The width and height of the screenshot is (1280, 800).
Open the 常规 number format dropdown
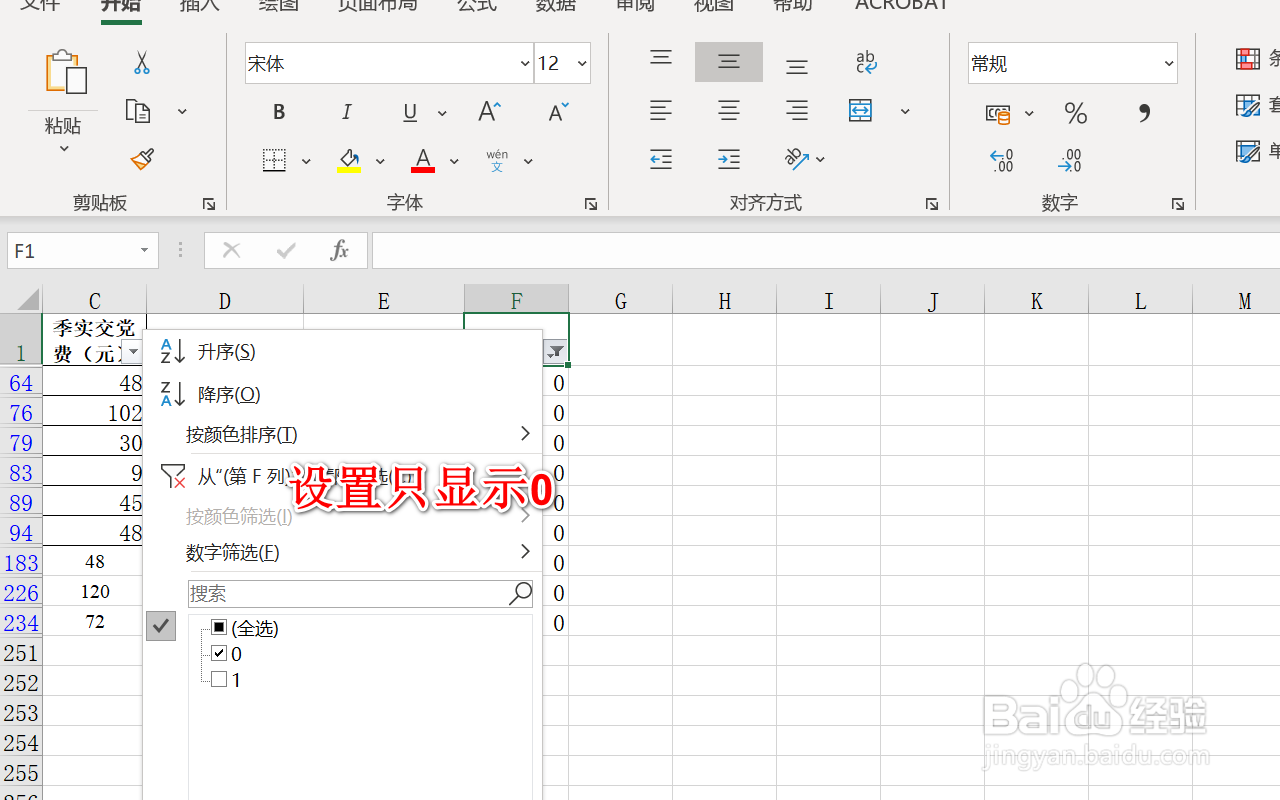pyautogui.click(x=1169, y=62)
